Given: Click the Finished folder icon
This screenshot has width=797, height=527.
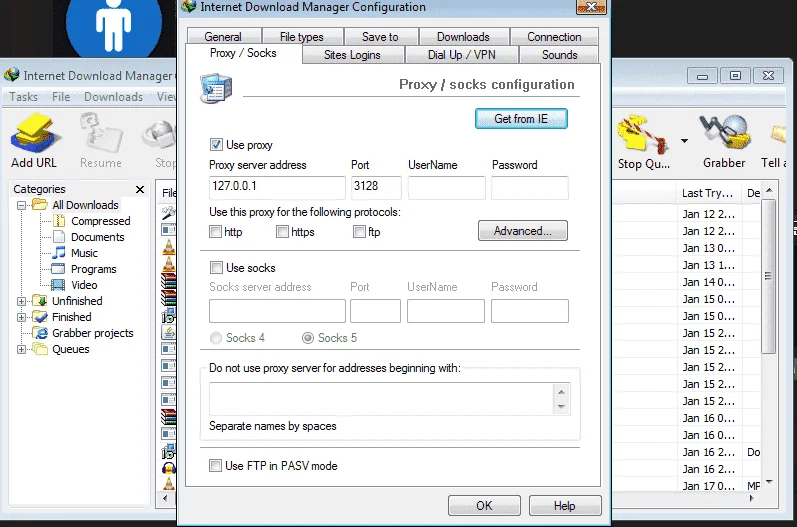Looking at the screenshot, I should pyautogui.click(x=40, y=317).
